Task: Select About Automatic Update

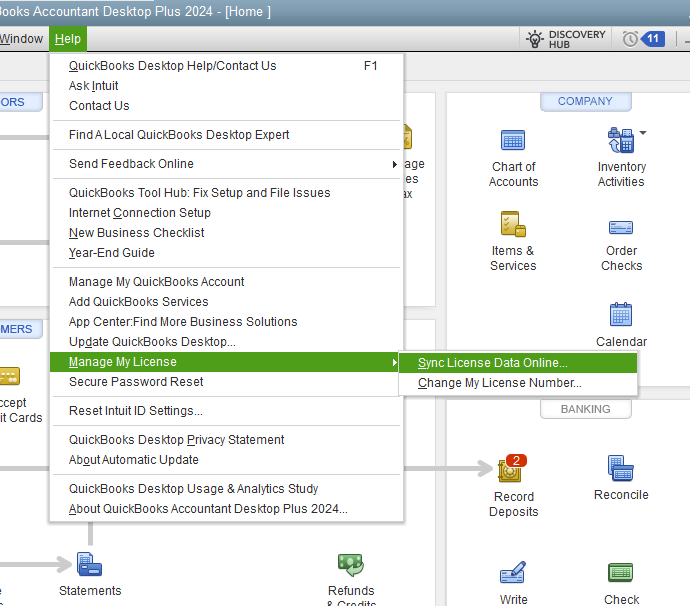Action: pyautogui.click(x=226, y=460)
